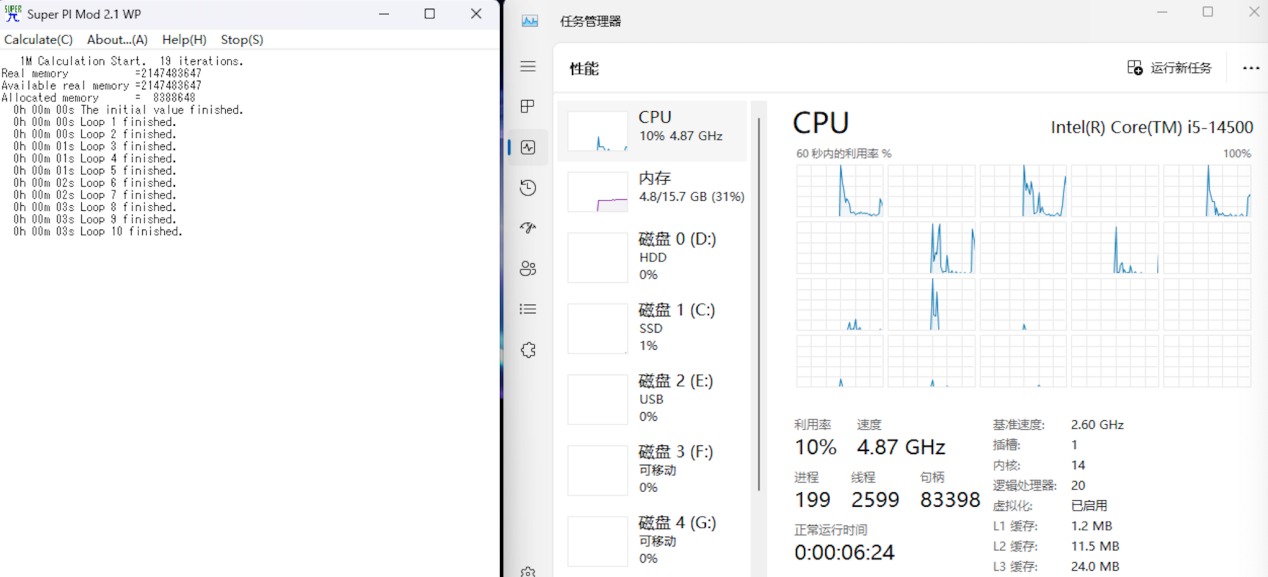Minimize the Super PI Mod window

pyautogui.click(x=383, y=14)
